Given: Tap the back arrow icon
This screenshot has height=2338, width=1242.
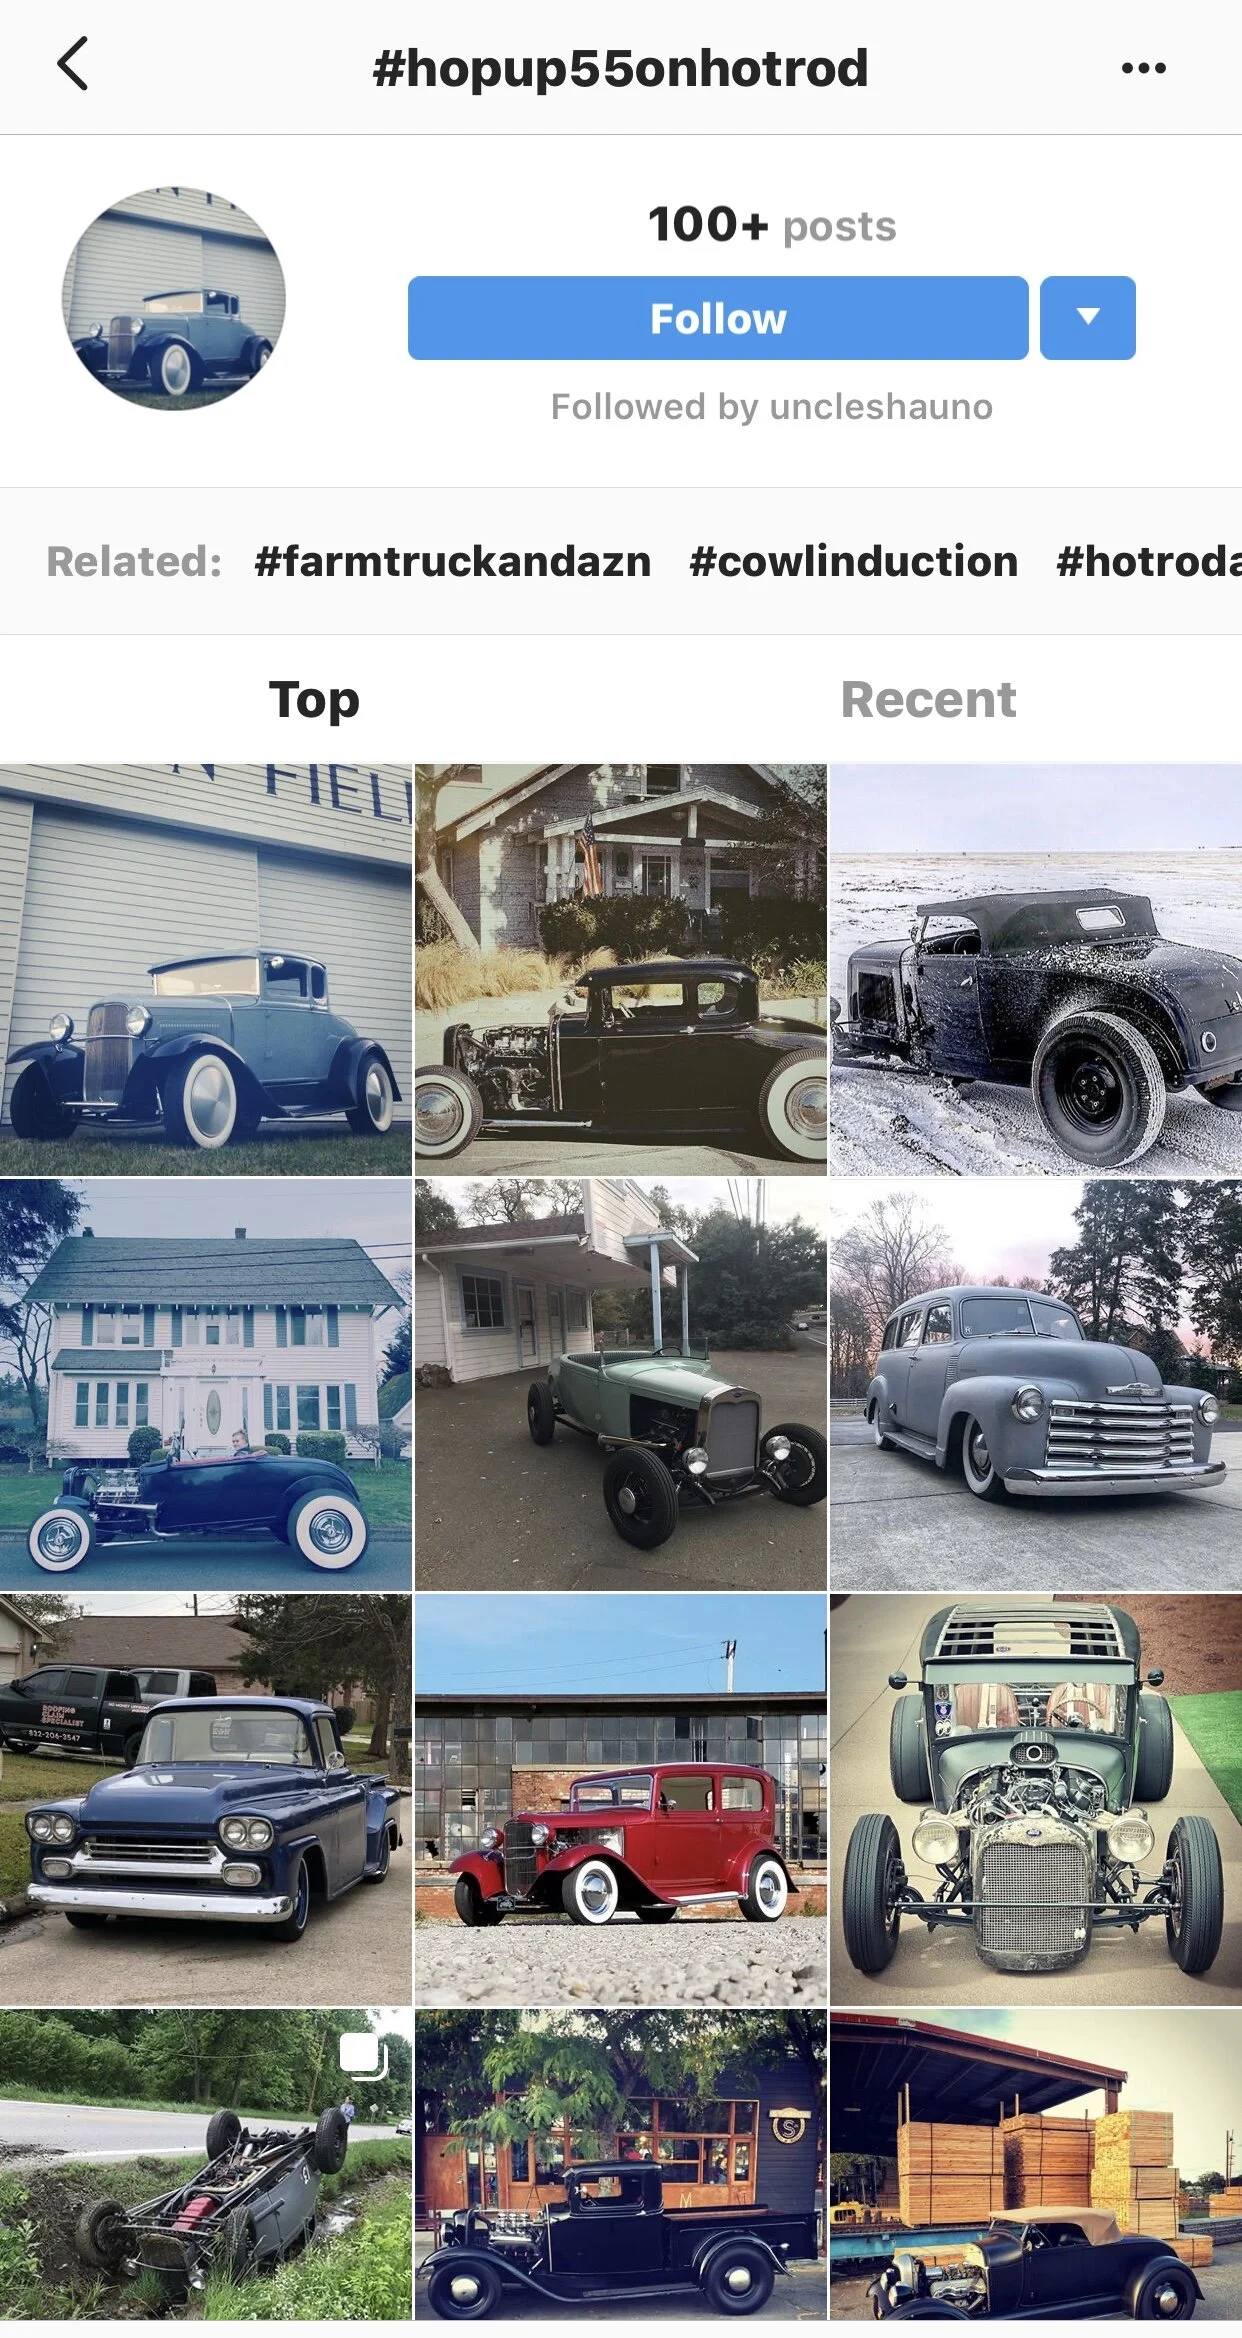Looking at the screenshot, I should tap(73, 64).
